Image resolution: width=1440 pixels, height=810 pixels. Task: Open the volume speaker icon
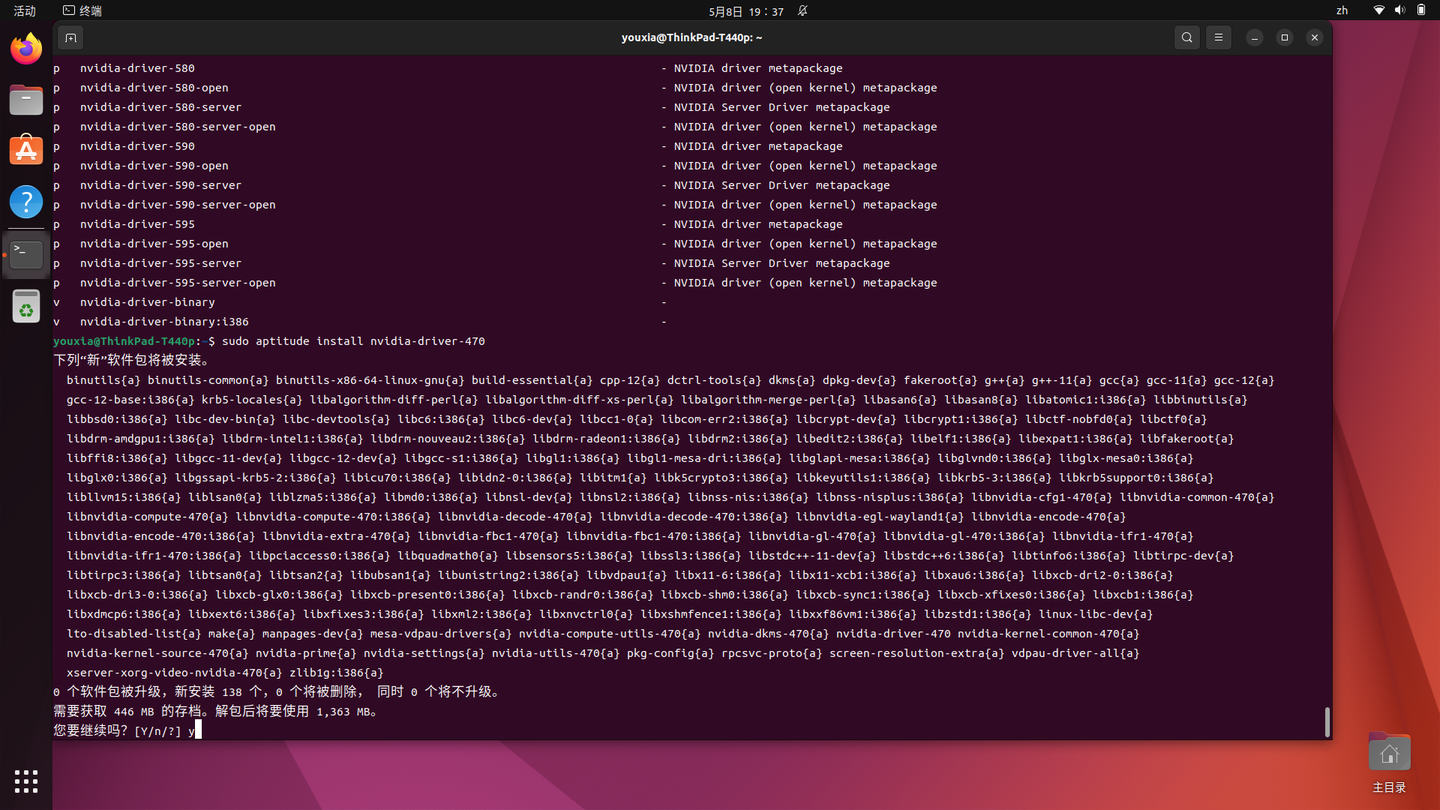point(1400,11)
